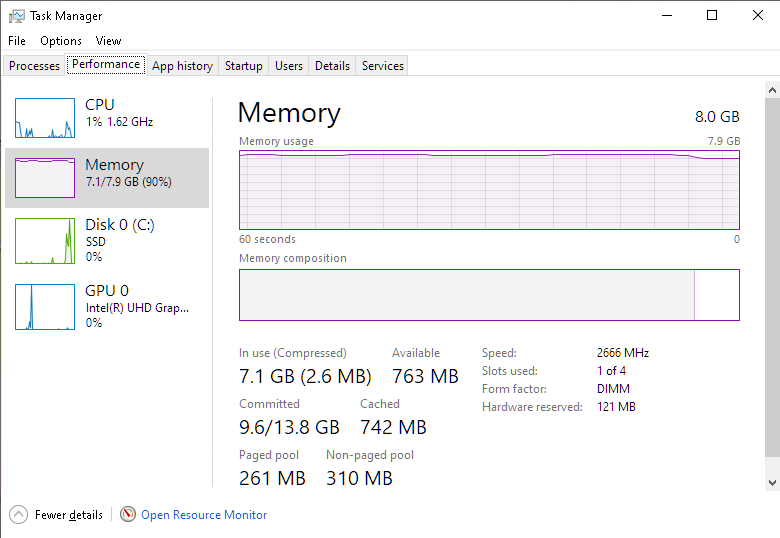Open the Options menu
The image size is (780, 538).
61,41
